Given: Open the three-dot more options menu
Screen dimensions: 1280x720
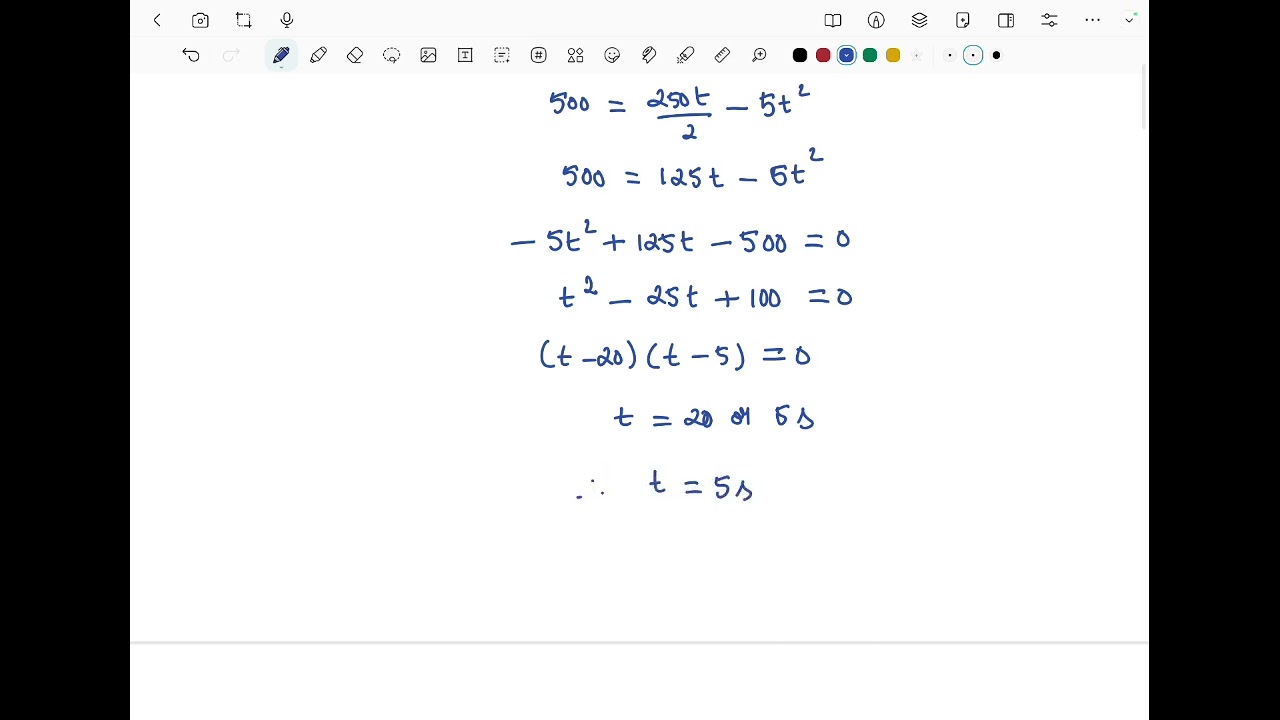Looking at the screenshot, I should (x=1092, y=20).
